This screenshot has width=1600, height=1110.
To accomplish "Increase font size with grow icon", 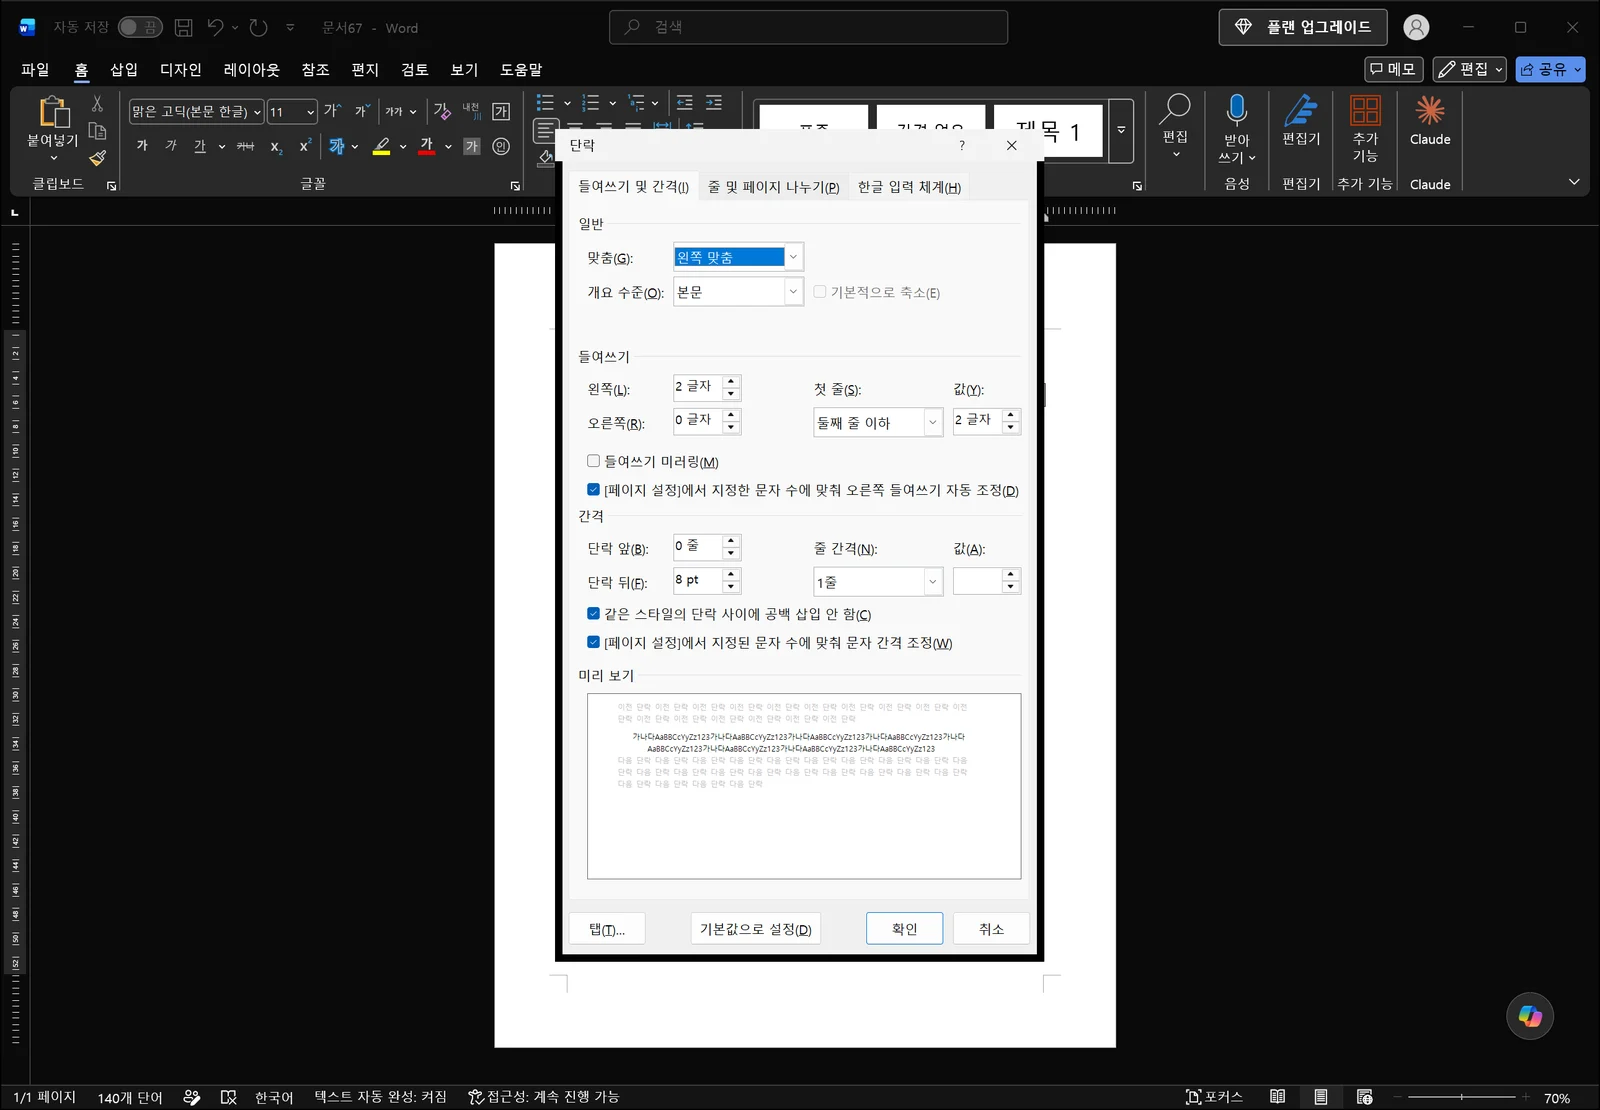I will pyautogui.click(x=332, y=111).
